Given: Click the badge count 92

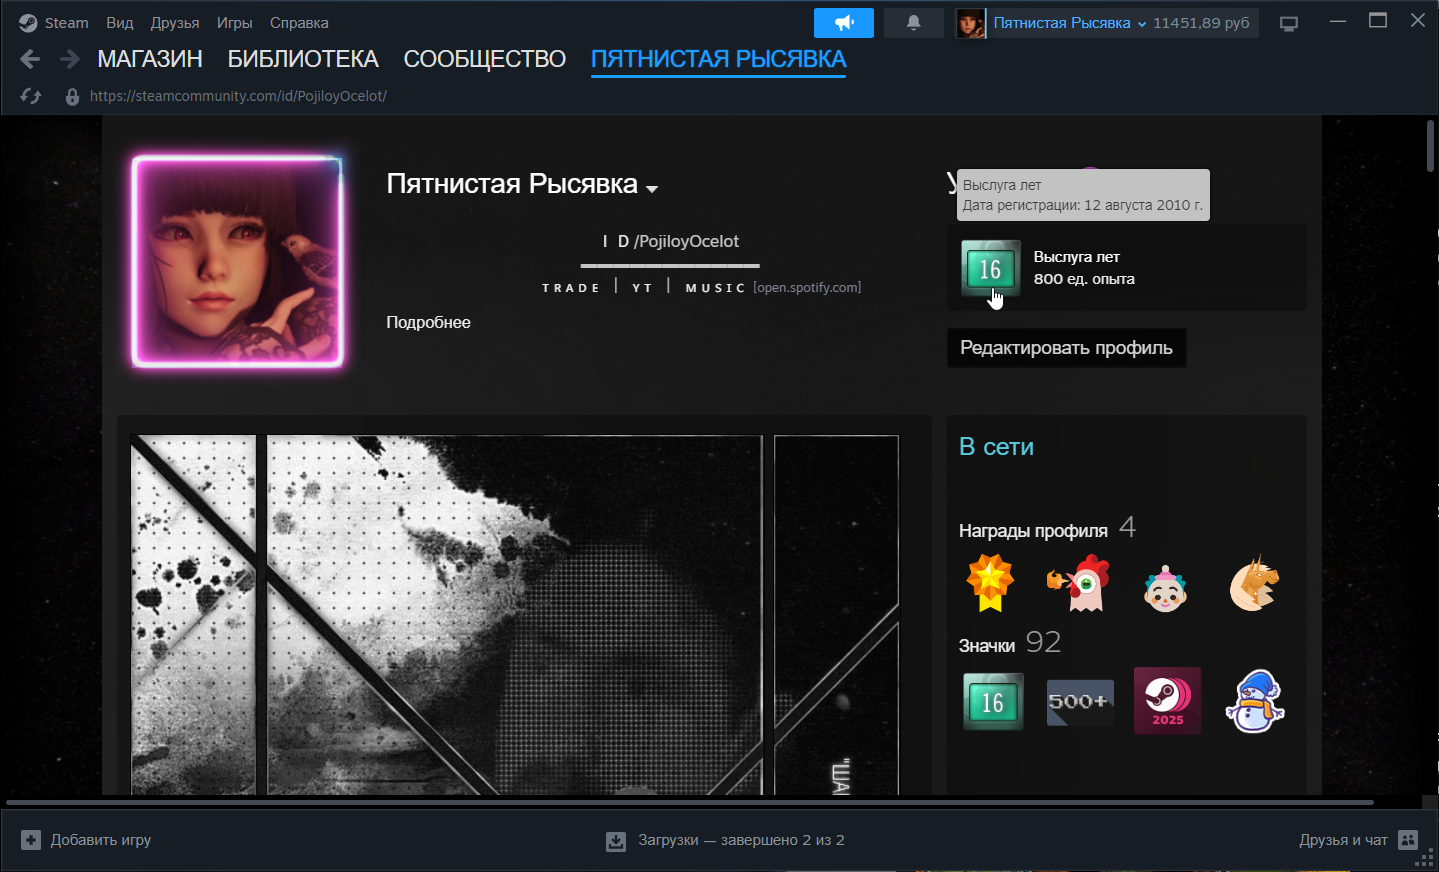Looking at the screenshot, I should (x=1043, y=642).
